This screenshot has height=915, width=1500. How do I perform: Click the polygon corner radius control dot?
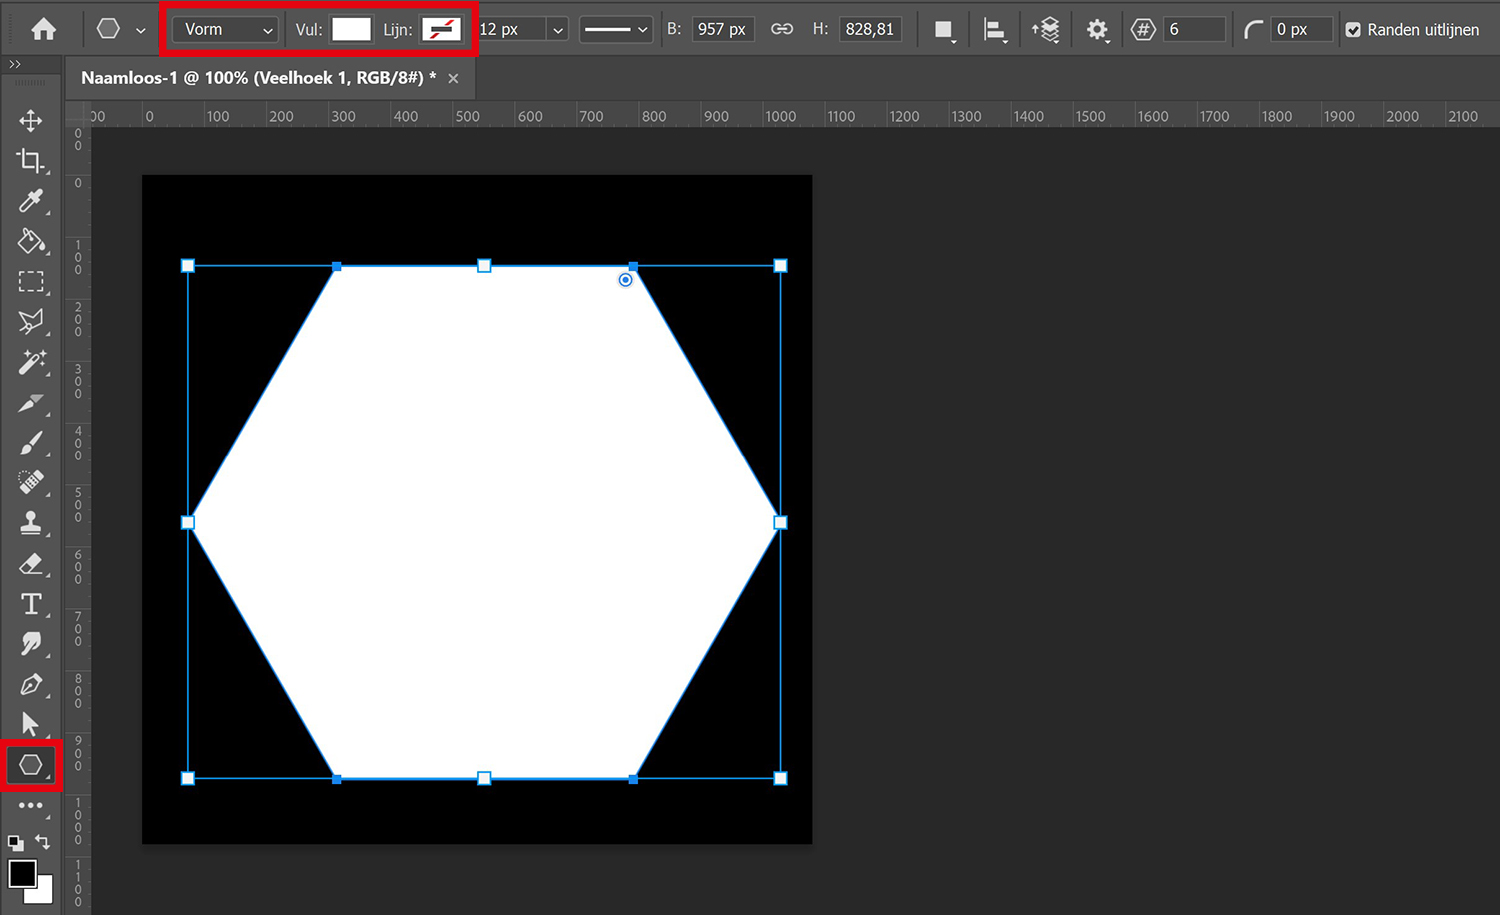[625, 280]
